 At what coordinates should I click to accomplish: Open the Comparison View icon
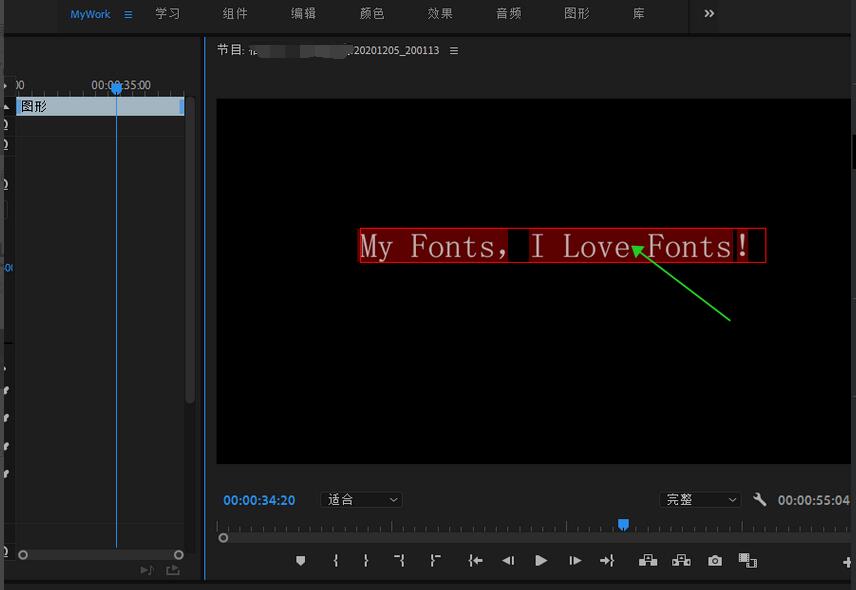[748, 561]
